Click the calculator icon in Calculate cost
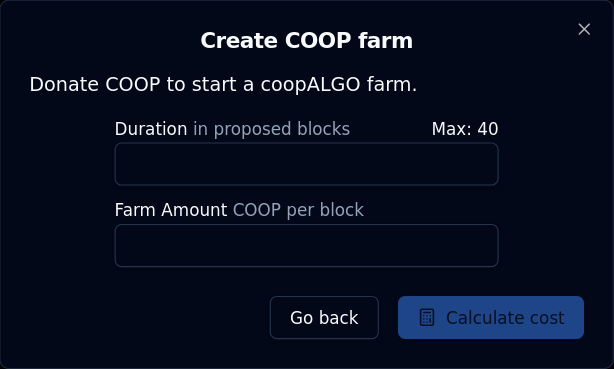Image resolution: width=614 pixels, height=369 pixels. (427, 317)
